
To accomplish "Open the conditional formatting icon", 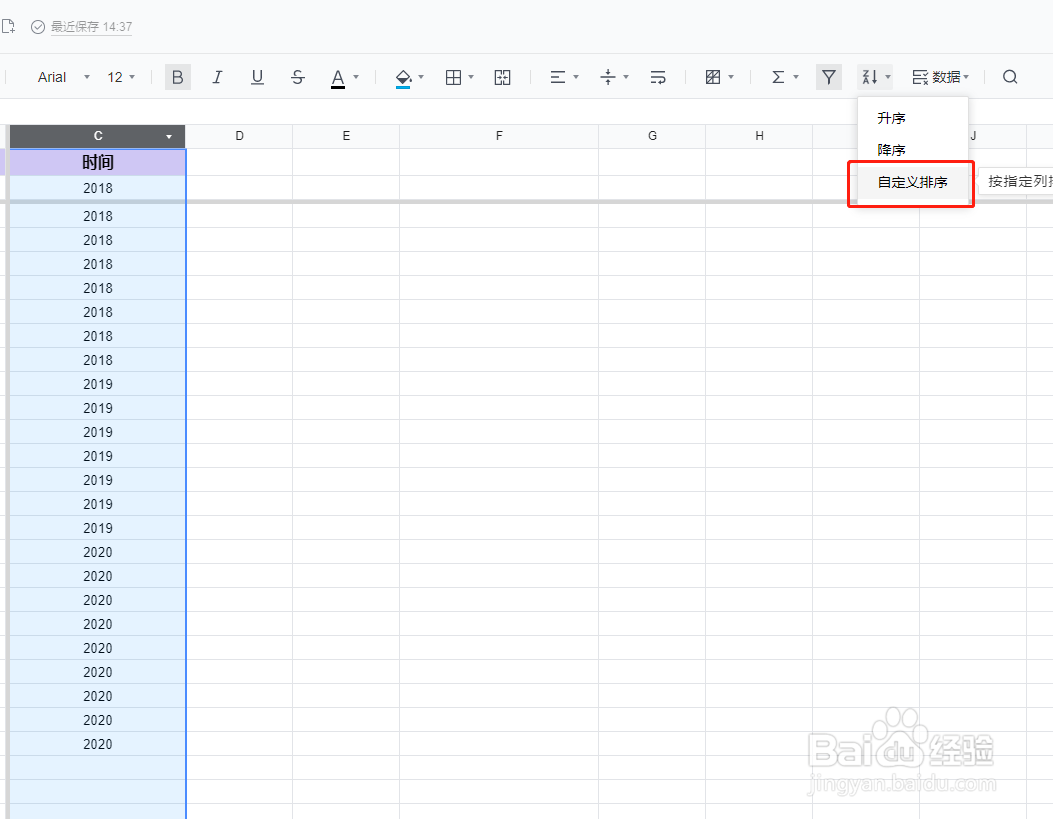I will (x=713, y=77).
